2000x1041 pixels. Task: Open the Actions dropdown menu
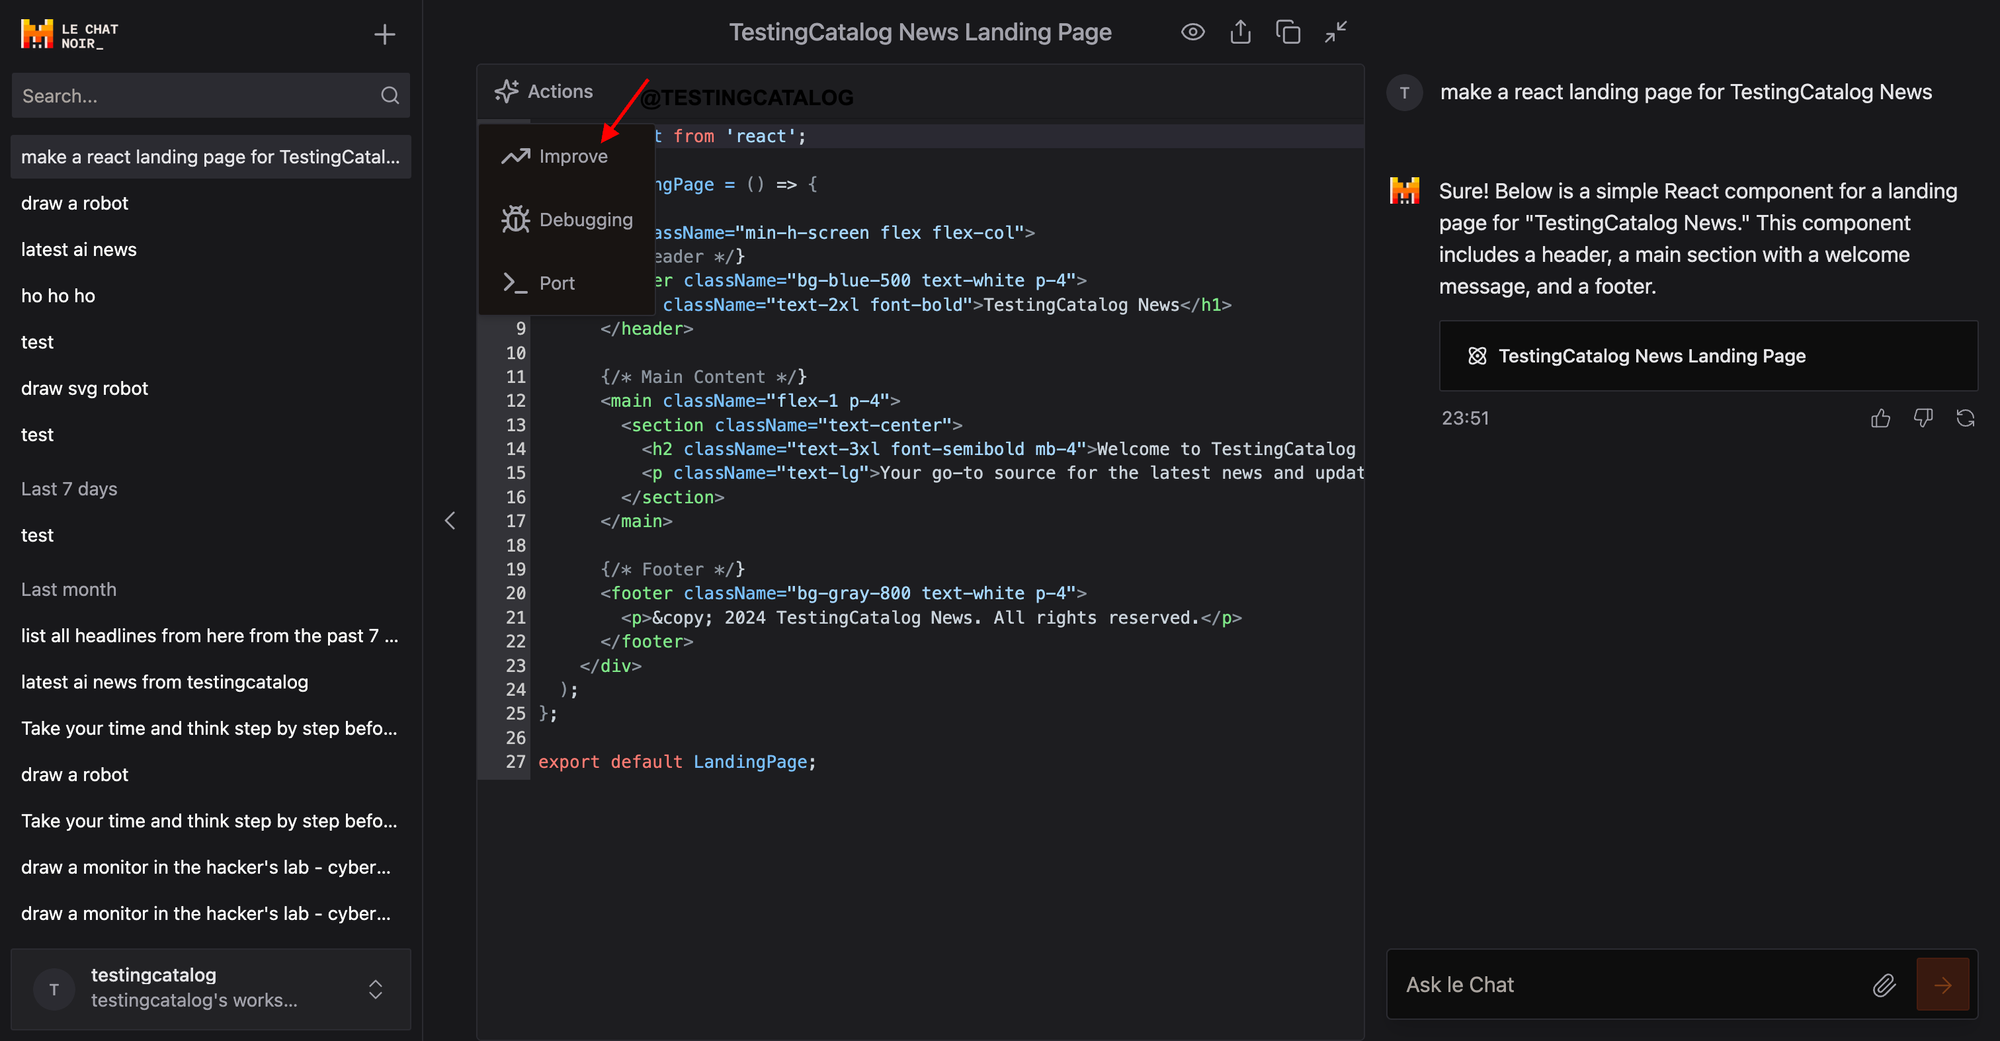[x=544, y=91]
